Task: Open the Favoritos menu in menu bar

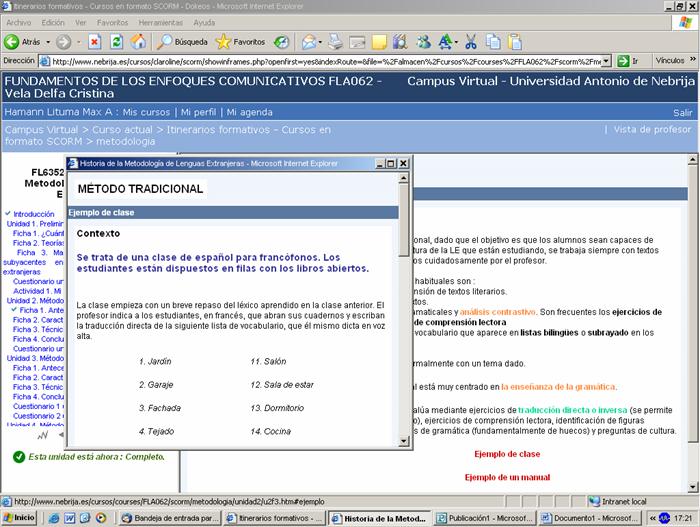Action: click(x=112, y=22)
